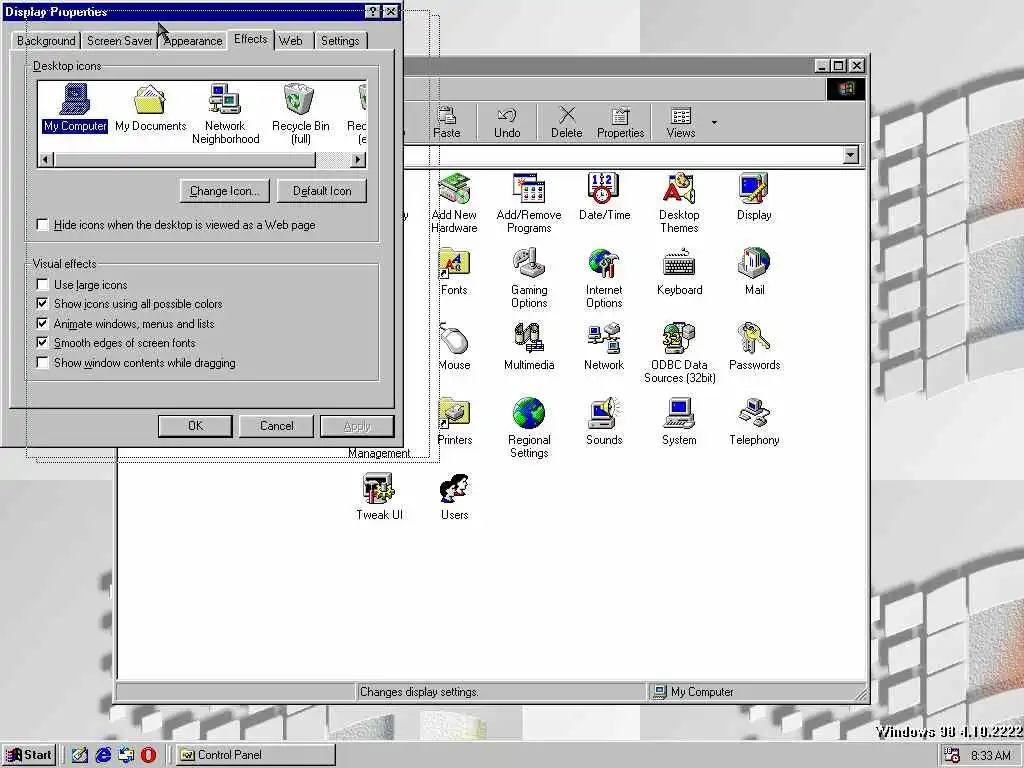This screenshot has width=1024, height=768.
Task: Switch to Web tab
Action: [291, 40]
